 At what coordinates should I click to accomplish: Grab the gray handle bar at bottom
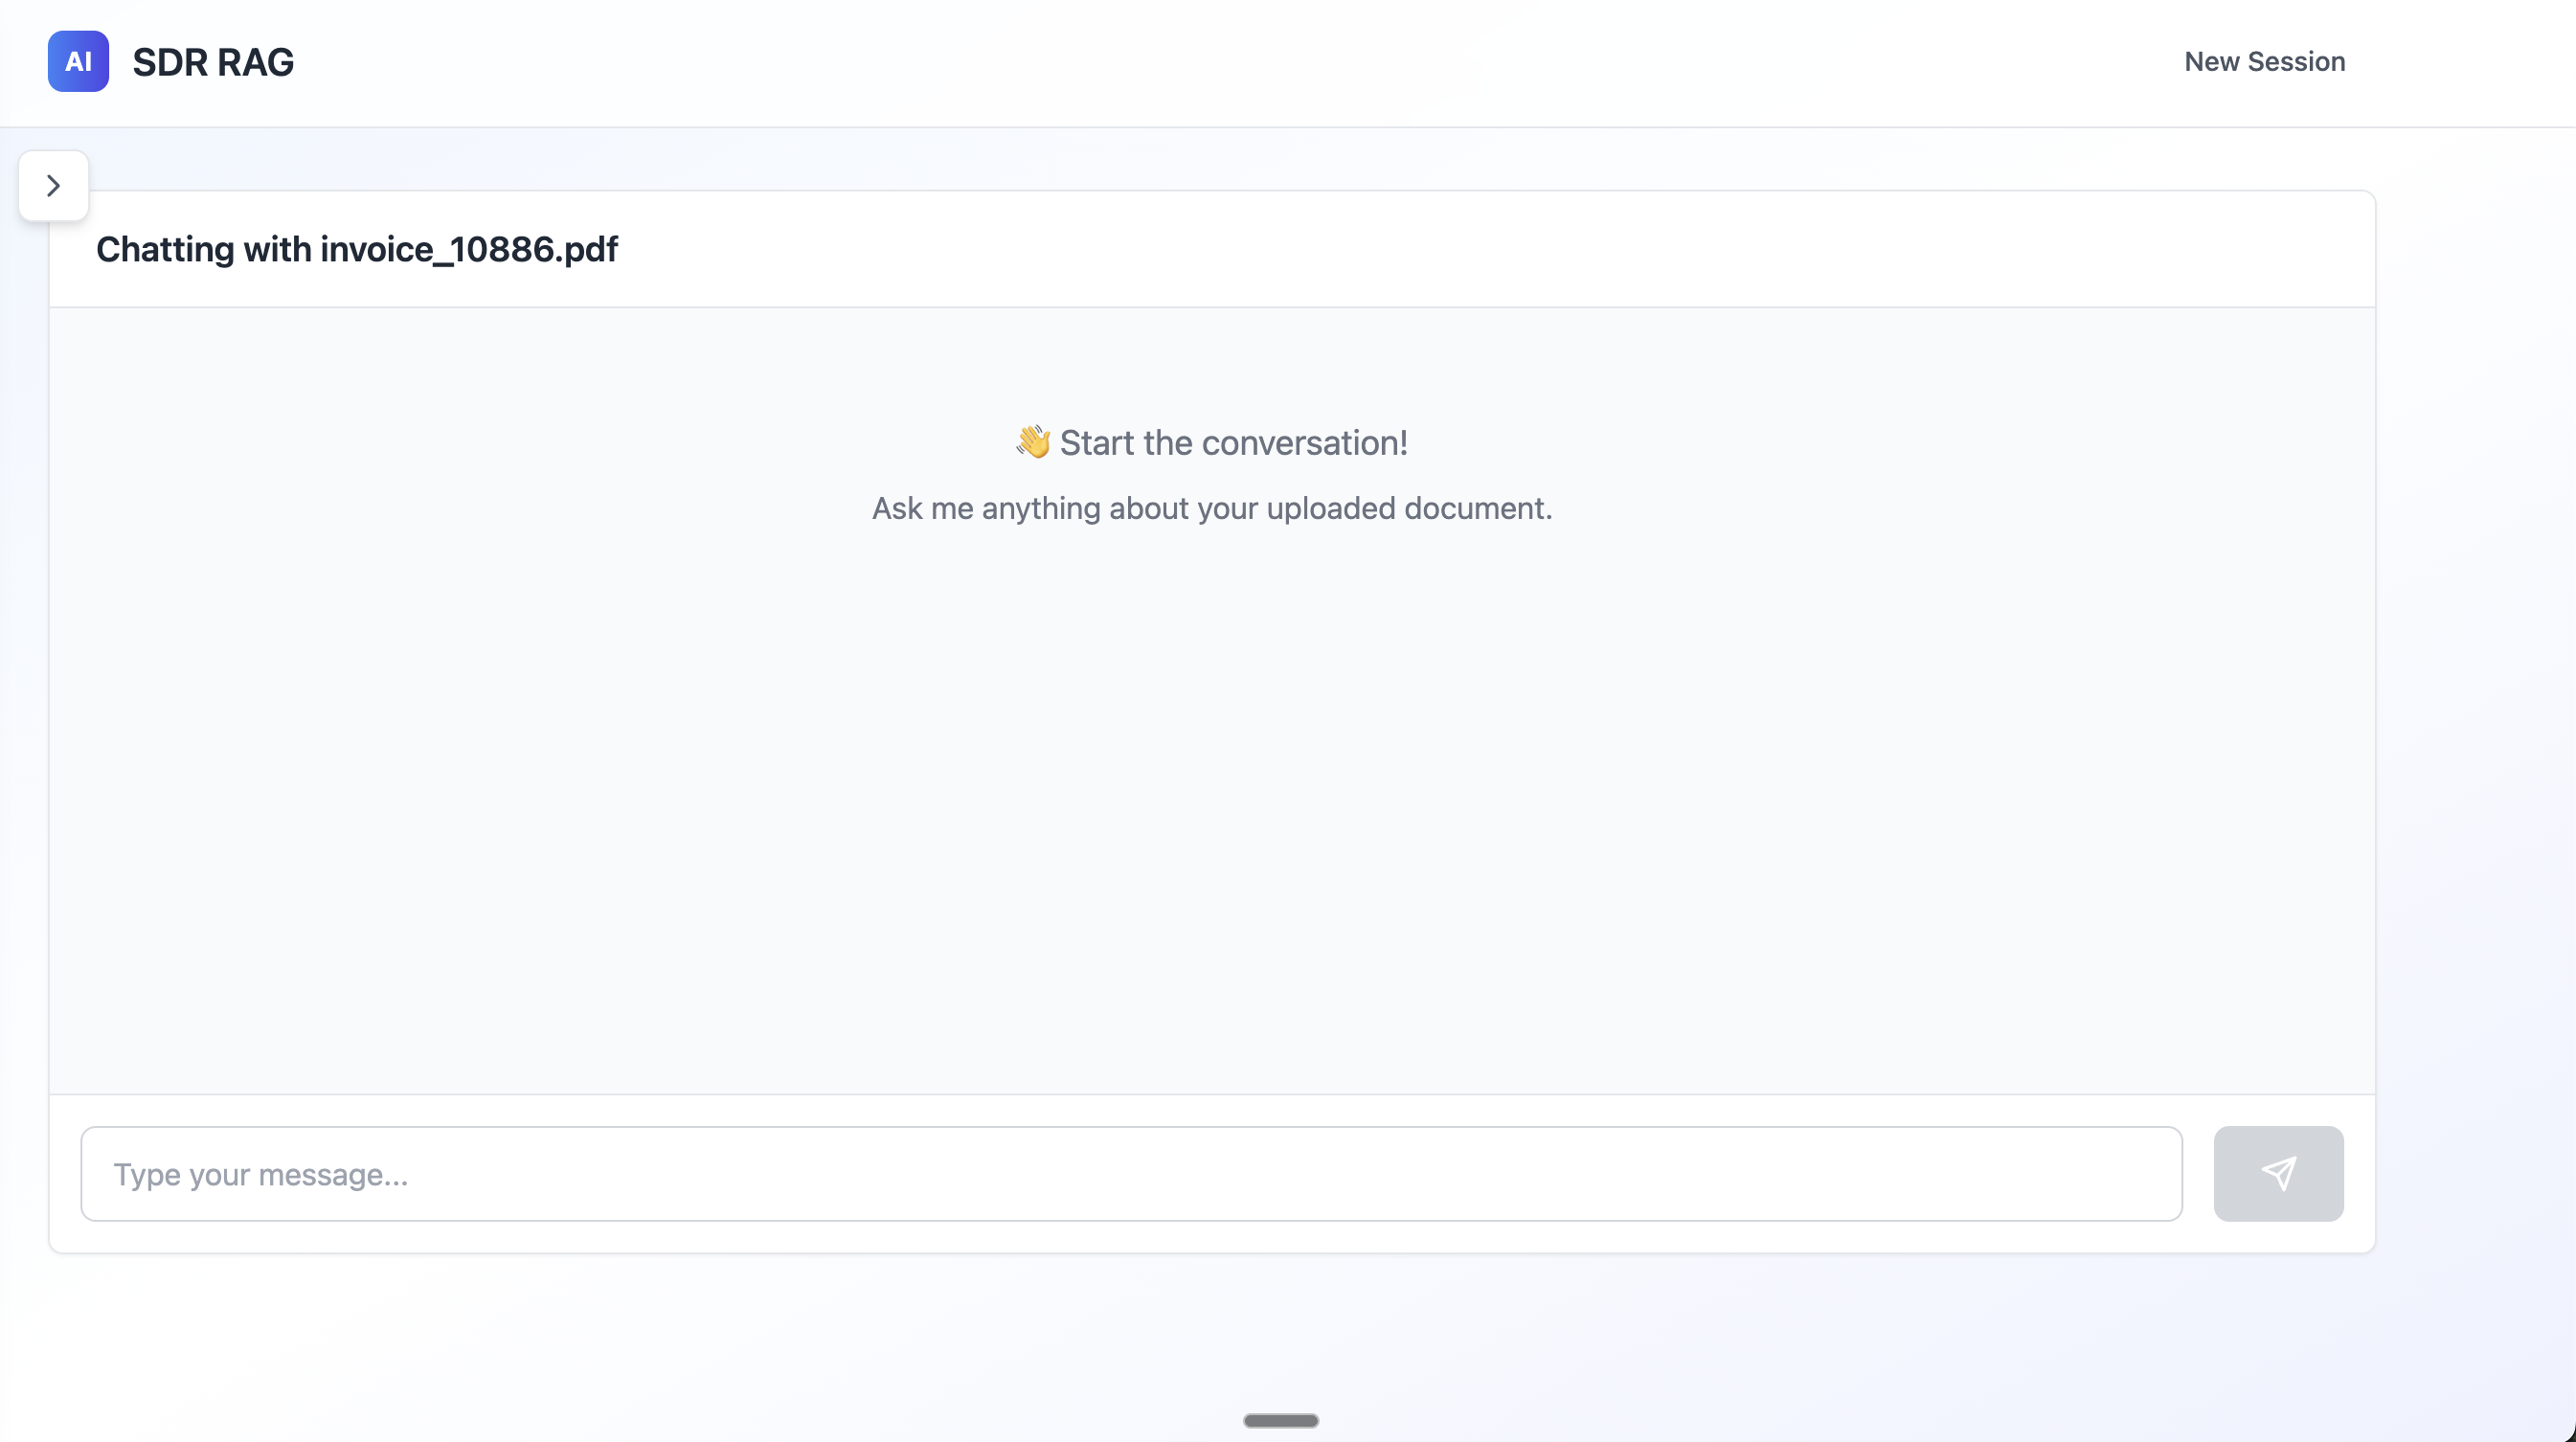[1280, 1420]
